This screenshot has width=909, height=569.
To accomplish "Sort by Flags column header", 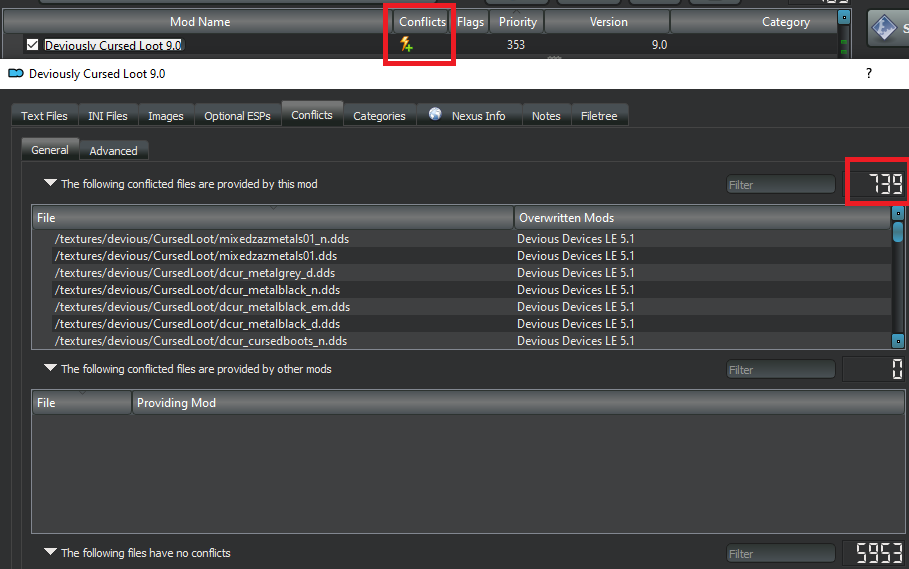I will click(470, 22).
